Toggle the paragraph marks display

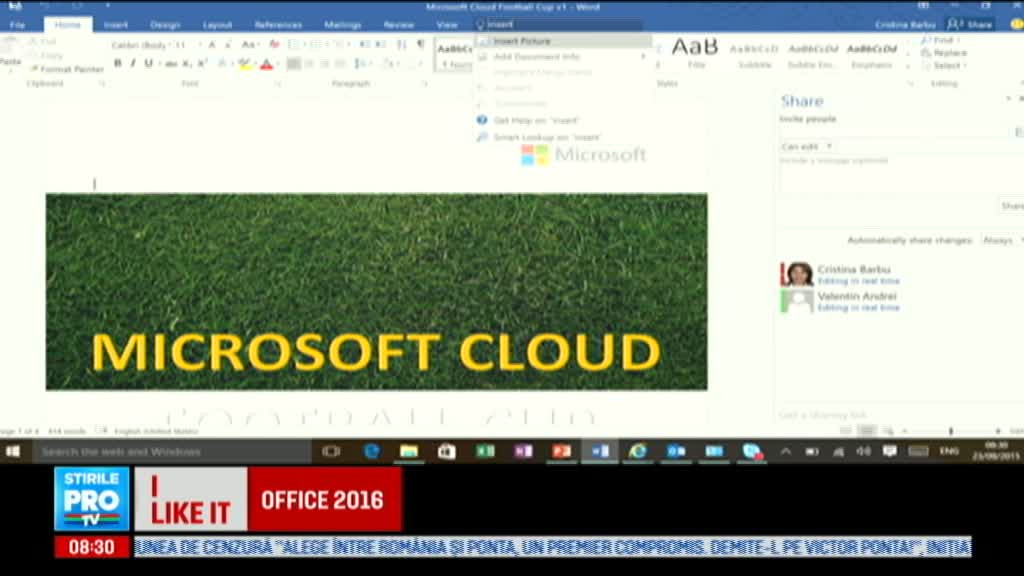pyautogui.click(x=420, y=43)
